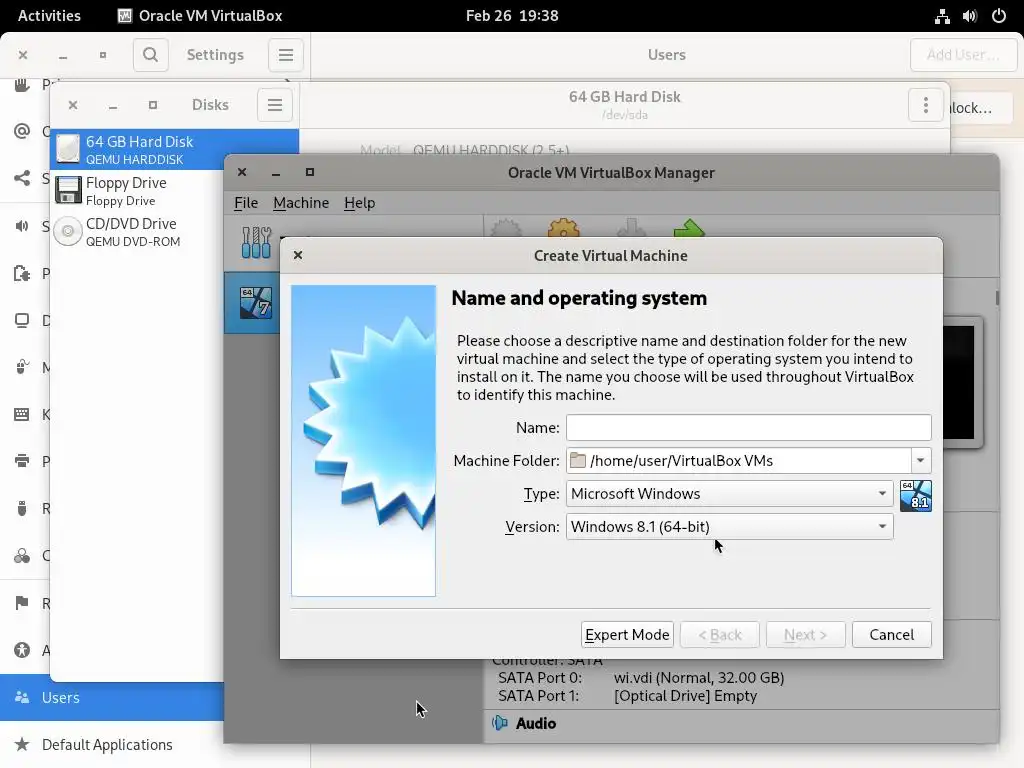1024x768 pixels.
Task: Click the folder icon in Machine Folder field
Action: (x=577, y=460)
